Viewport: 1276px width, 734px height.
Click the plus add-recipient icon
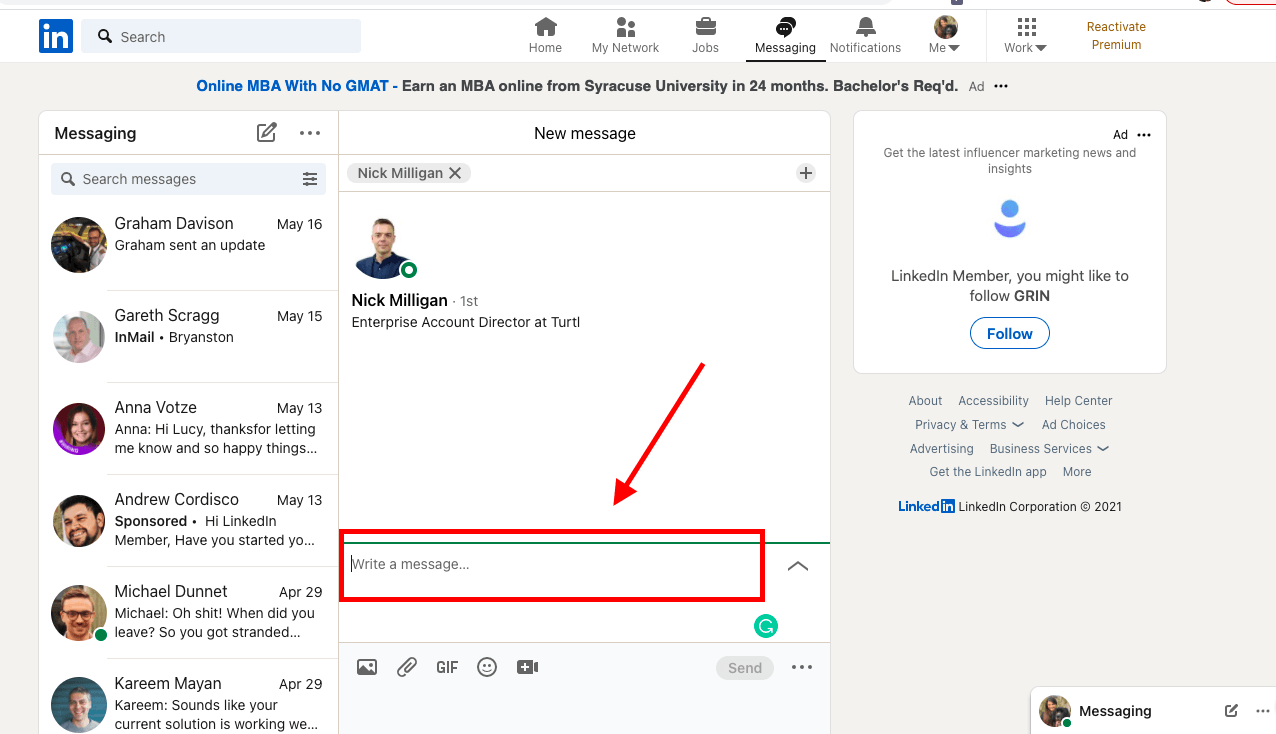[806, 173]
